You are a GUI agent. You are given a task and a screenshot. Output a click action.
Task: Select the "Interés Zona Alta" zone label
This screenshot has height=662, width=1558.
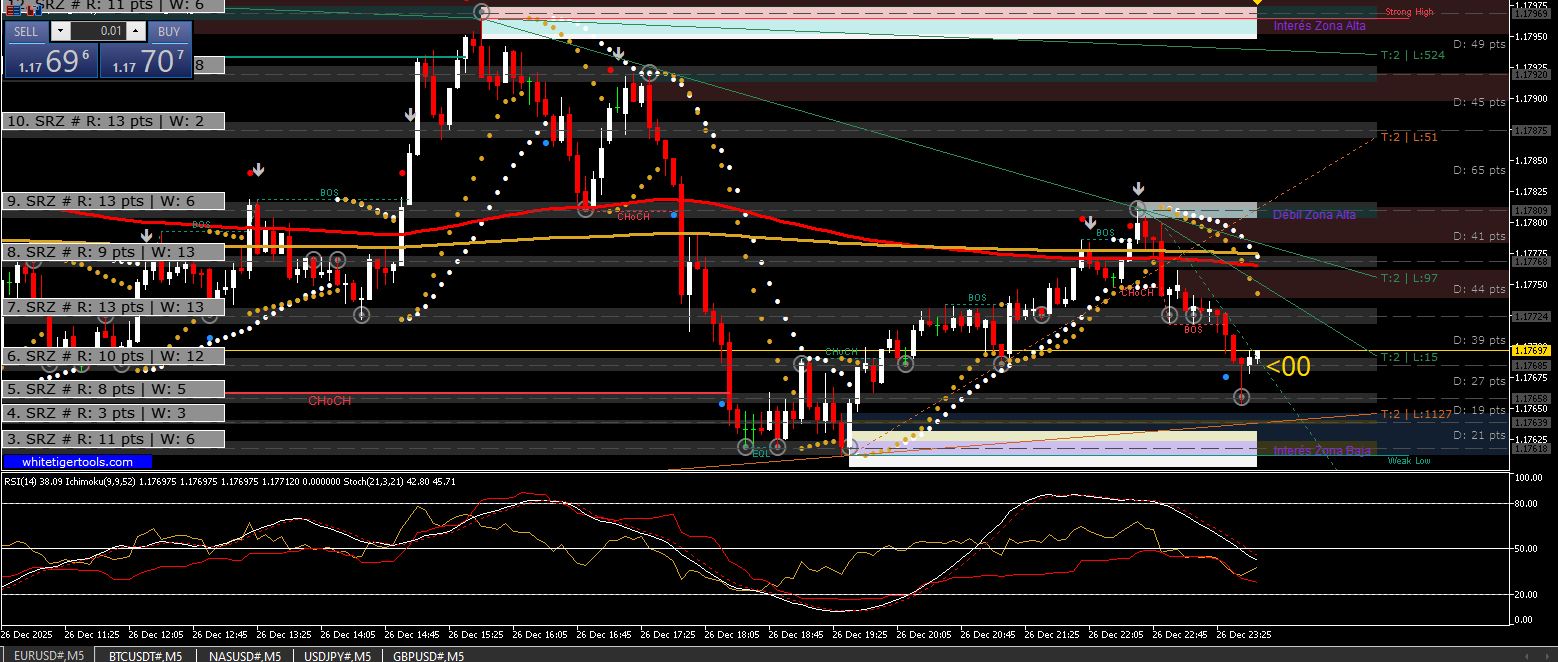click(1319, 26)
